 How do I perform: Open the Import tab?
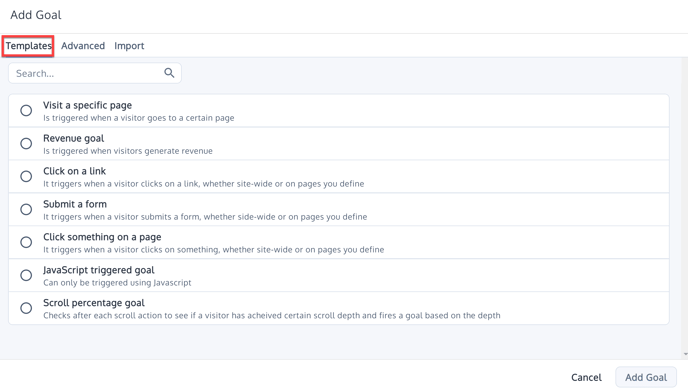tap(129, 46)
